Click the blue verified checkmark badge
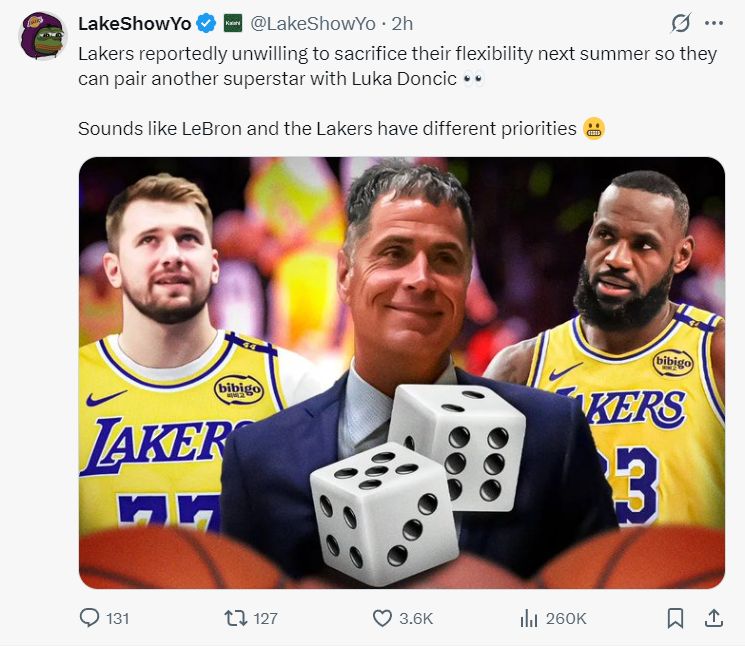The width and height of the screenshot is (745, 654). [x=206, y=23]
